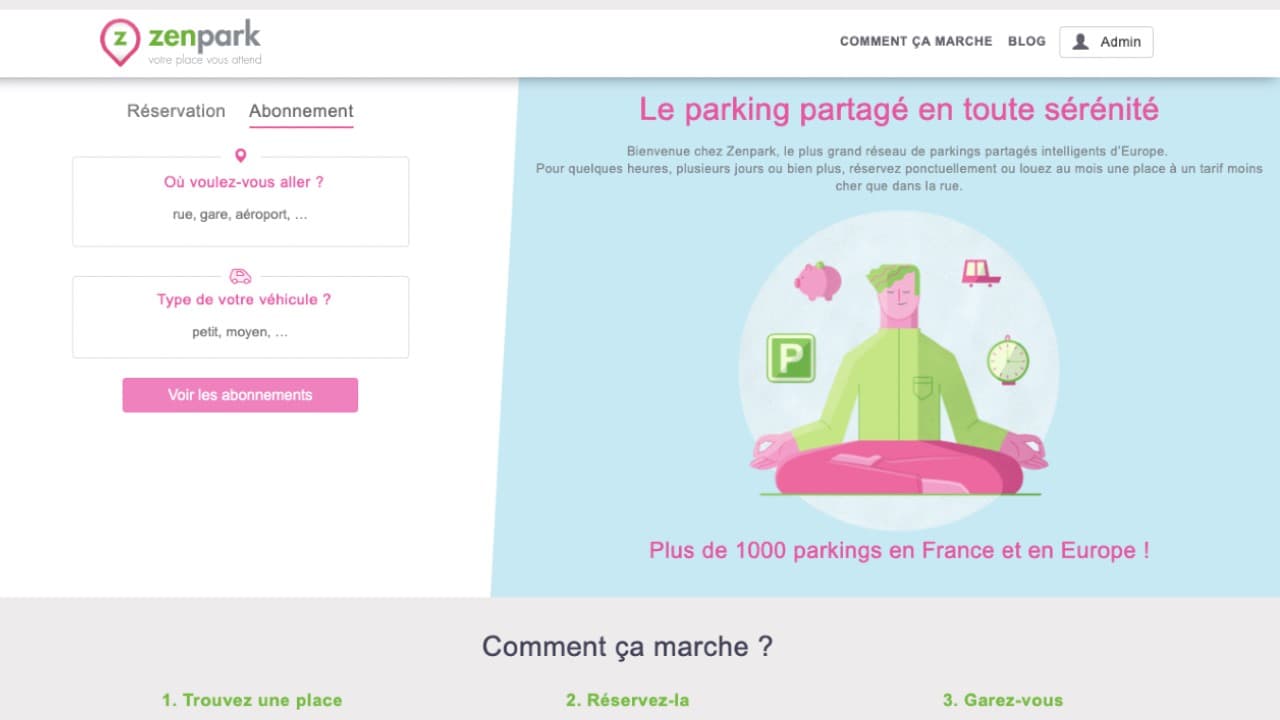Click the small pink car illustration icon
The image size is (1280, 720).
click(981, 272)
